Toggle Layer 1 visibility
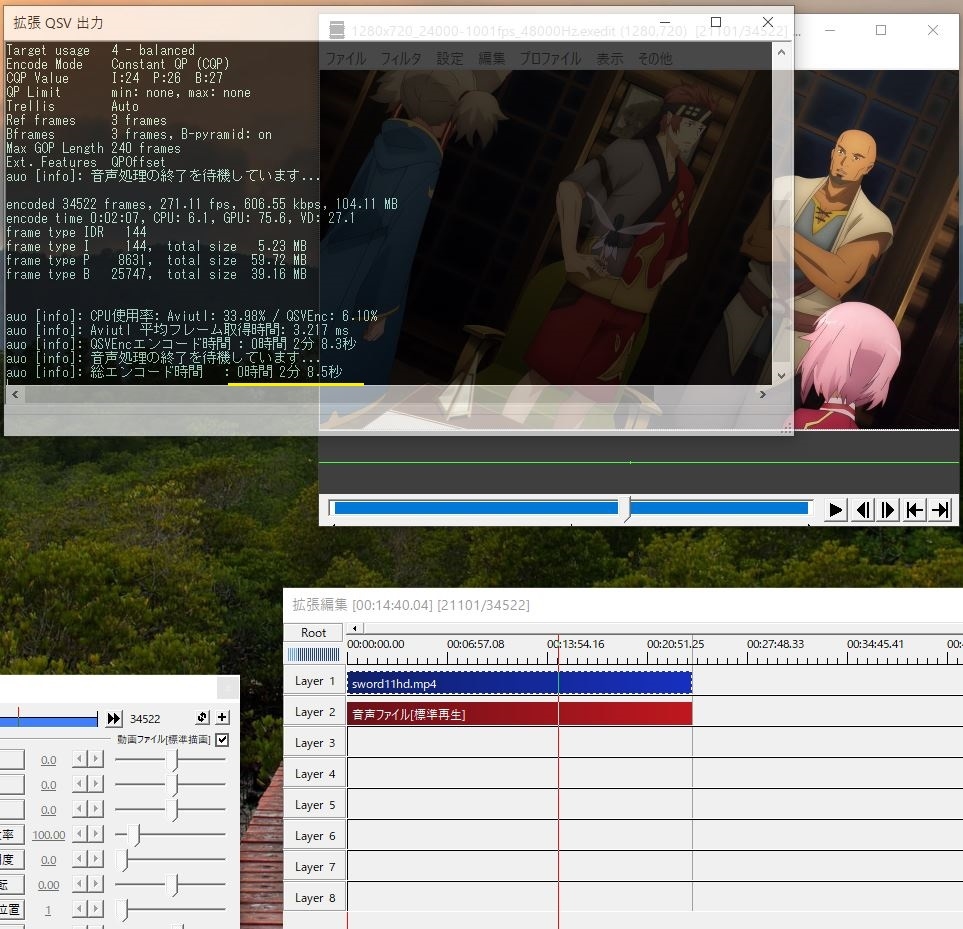963x929 pixels. tap(314, 681)
